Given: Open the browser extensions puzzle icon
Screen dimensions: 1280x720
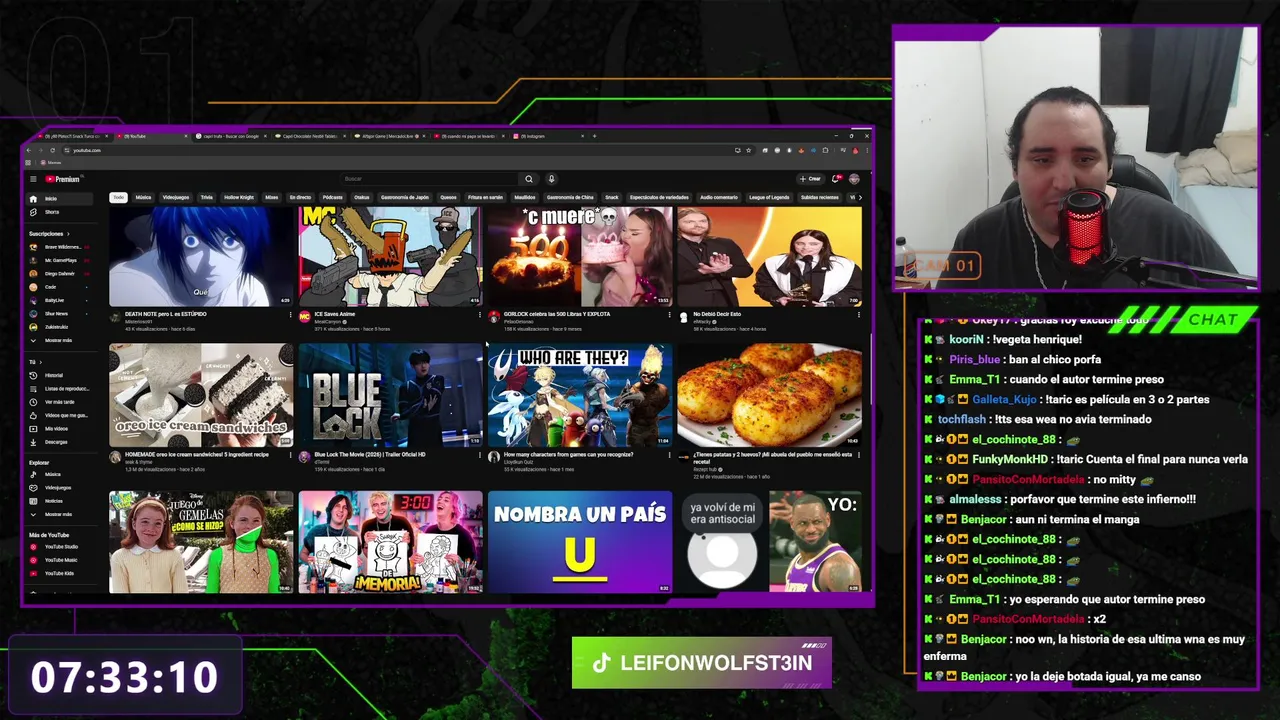Looking at the screenshot, I should click(825, 150).
